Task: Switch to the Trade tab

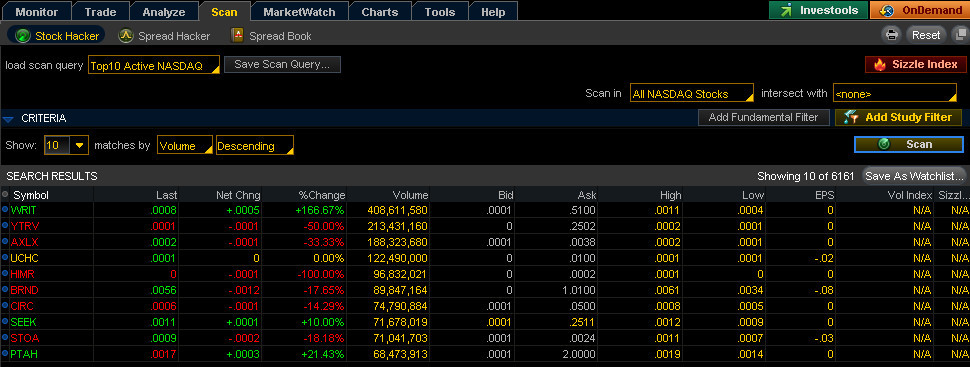Action: [x=100, y=12]
